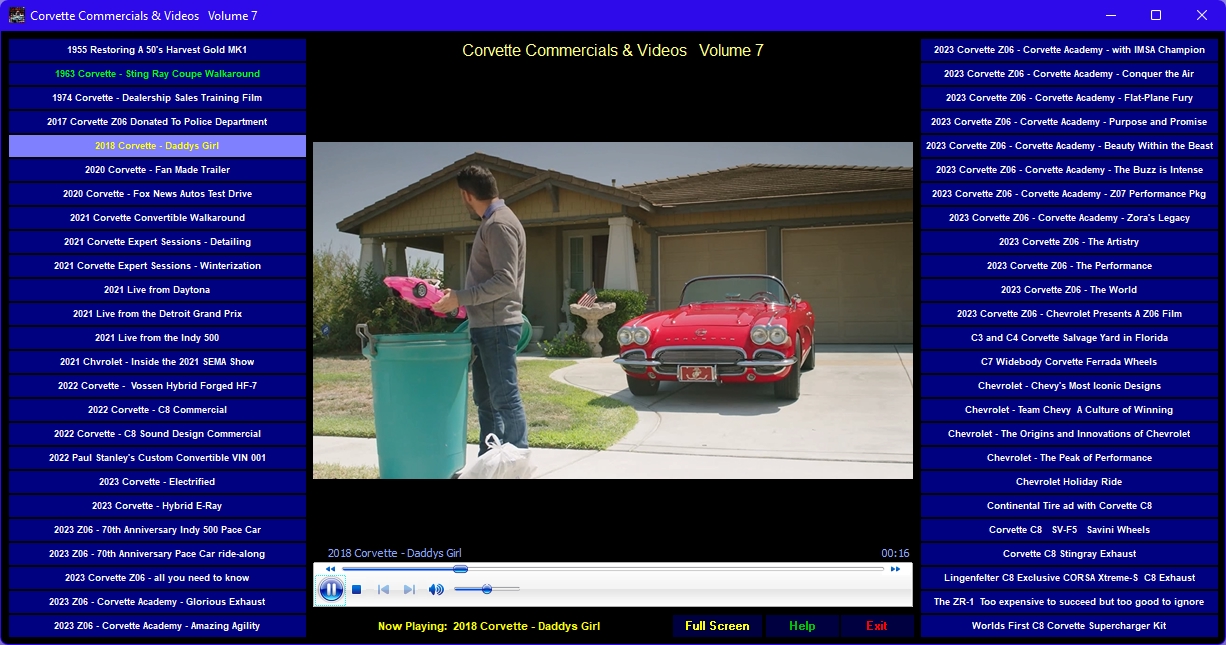Viewport: 1226px width, 645px height.
Task: Play 2021 Live from the Detroit Grand Prix
Action: [157, 314]
